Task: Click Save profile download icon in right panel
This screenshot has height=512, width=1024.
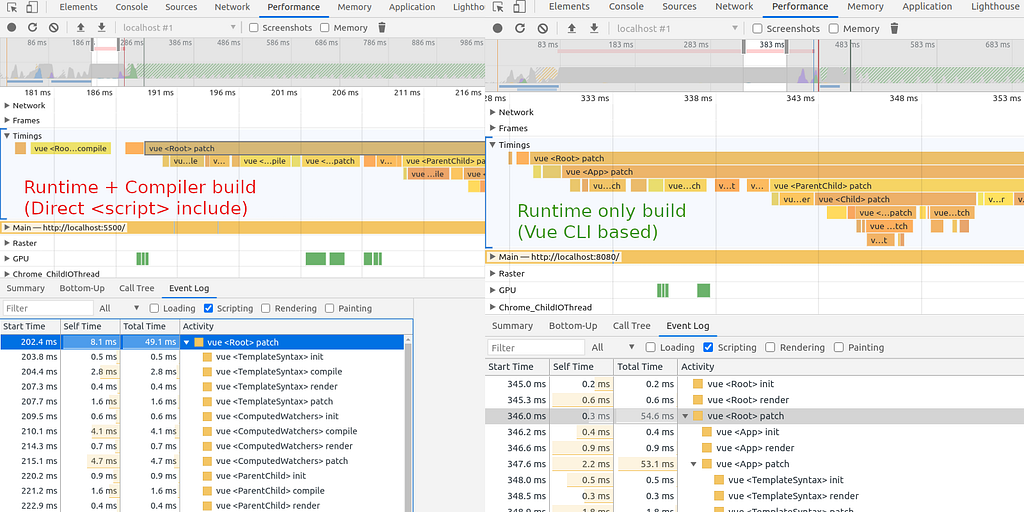Action: (x=594, y=28)
